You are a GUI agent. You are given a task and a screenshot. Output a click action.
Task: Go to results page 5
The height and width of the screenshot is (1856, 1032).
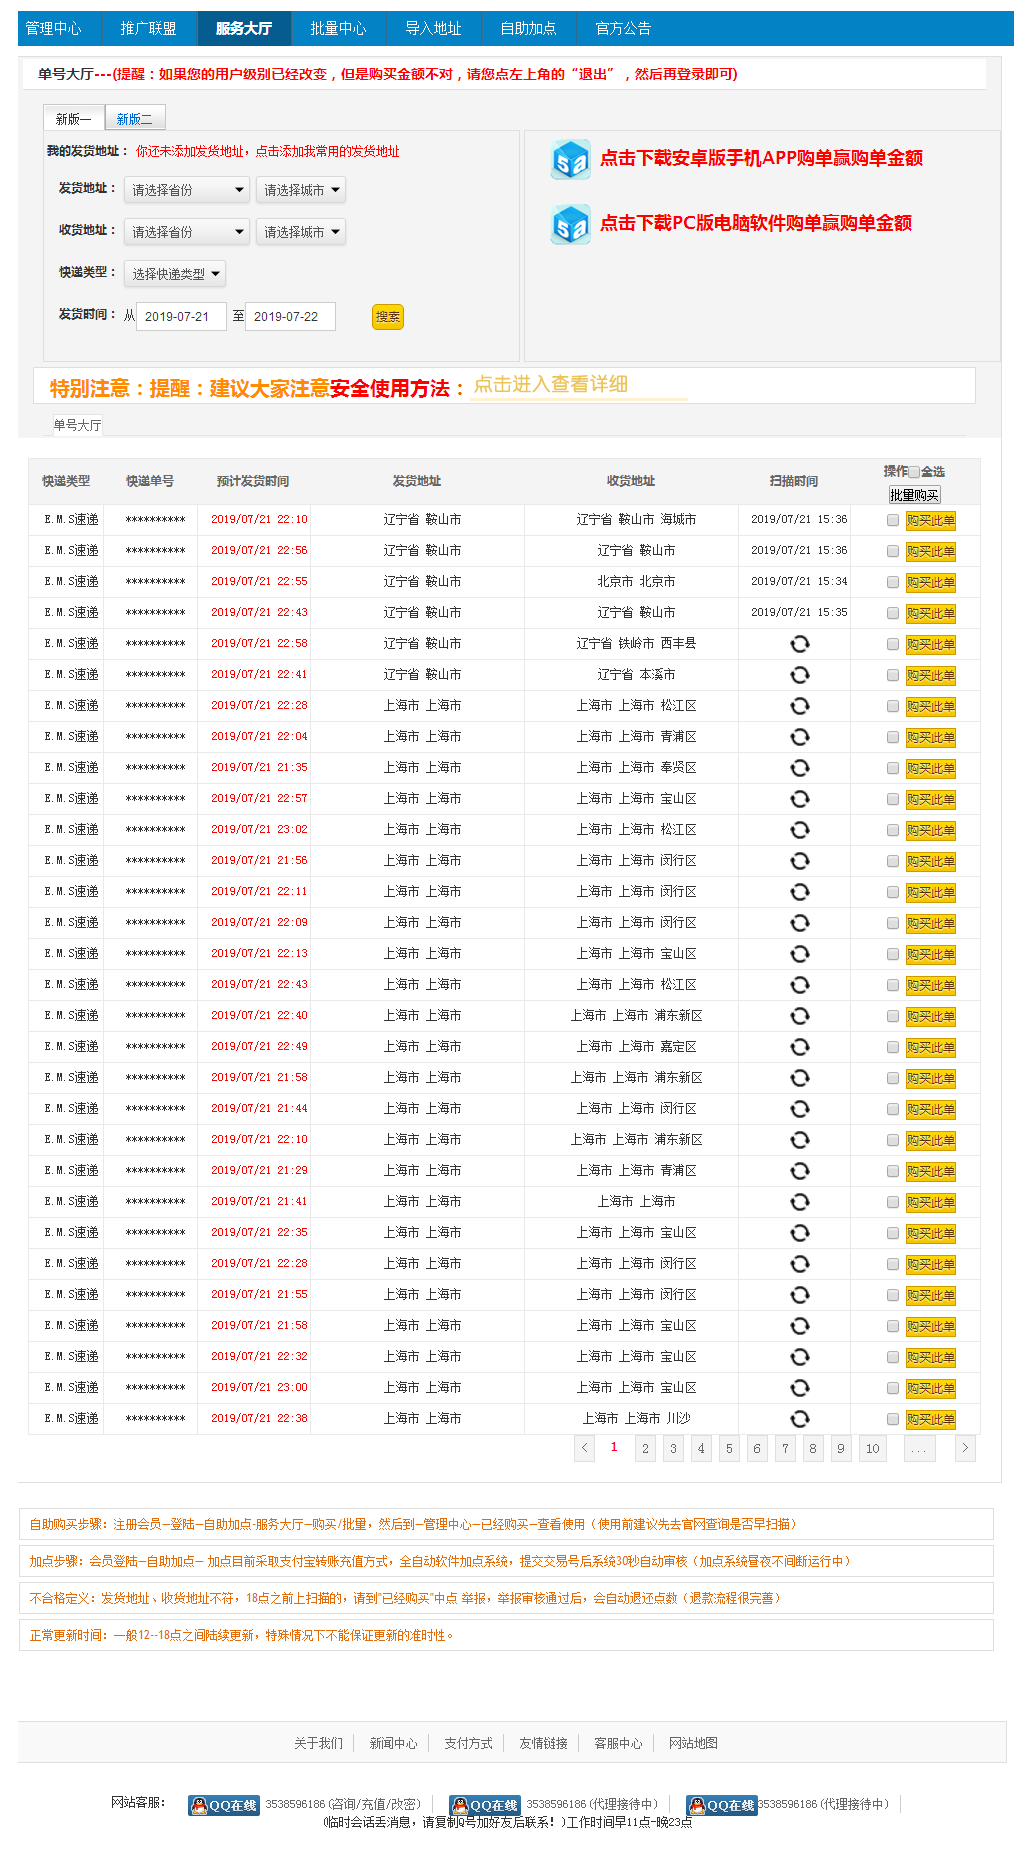[x=729, y=1448]
